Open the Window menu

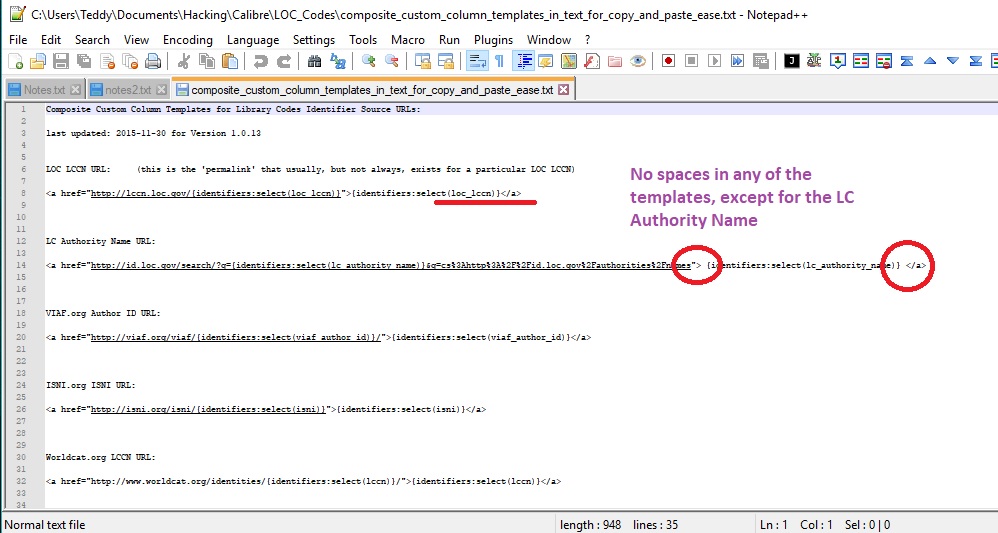tap(549, 39)
